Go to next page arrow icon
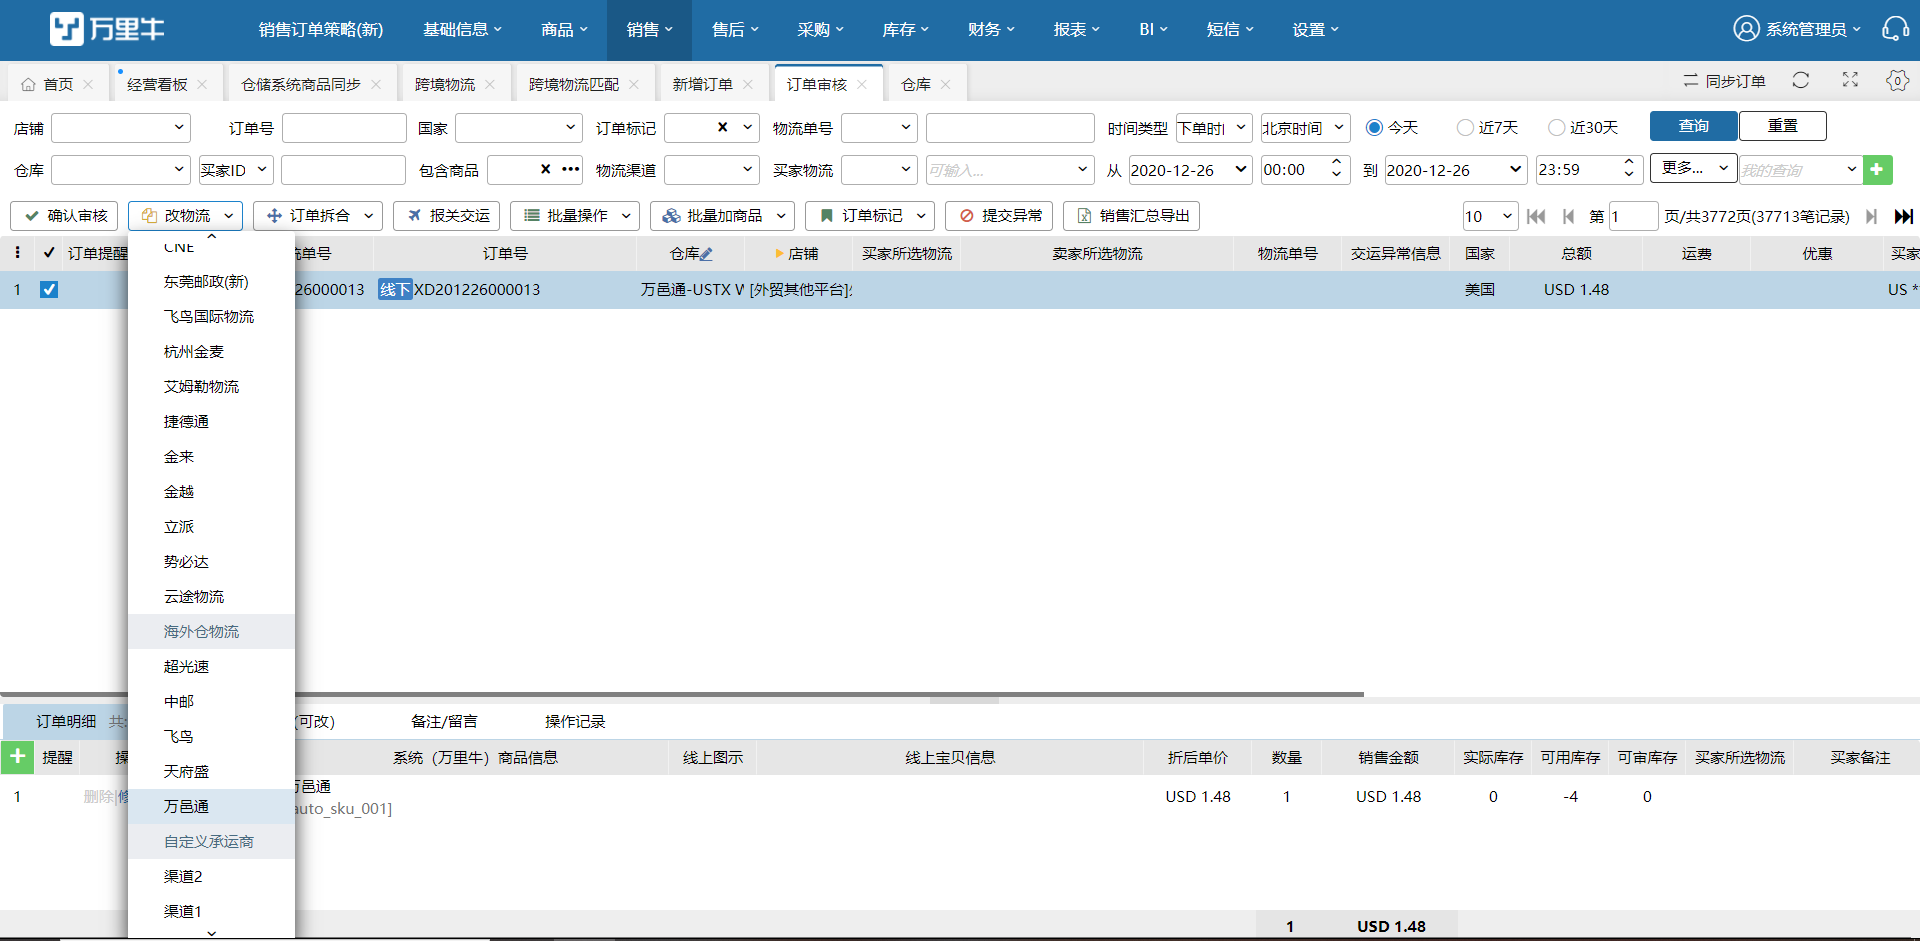1920x941 pixels. click(1871, 216)
